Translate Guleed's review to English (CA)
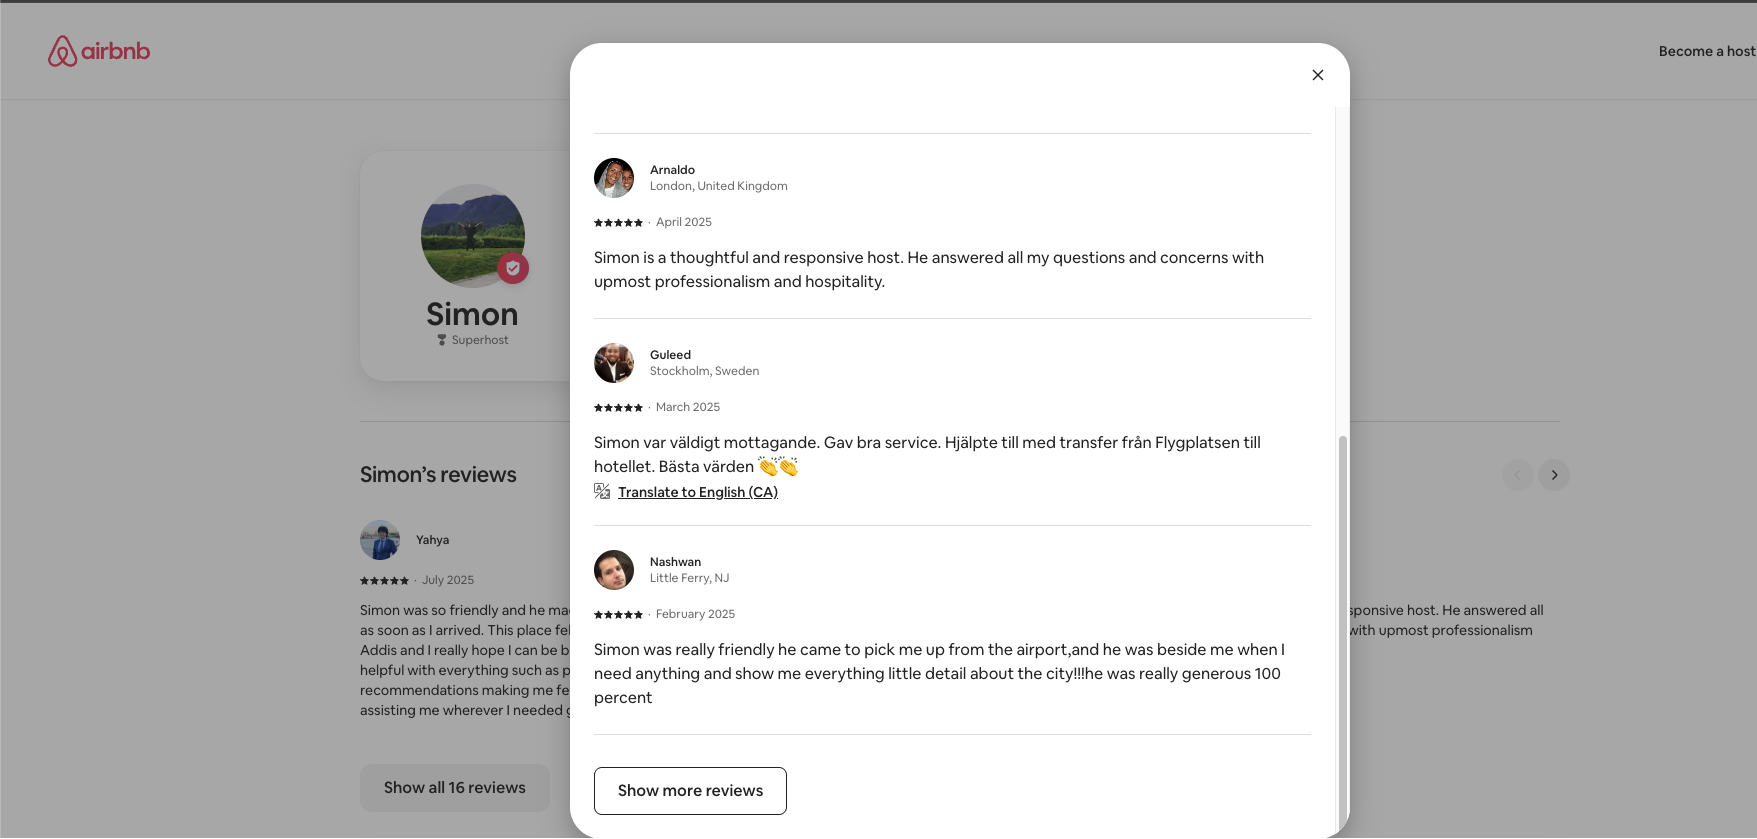Screen dimensions: 1757x839 click(x=697, y=492)
